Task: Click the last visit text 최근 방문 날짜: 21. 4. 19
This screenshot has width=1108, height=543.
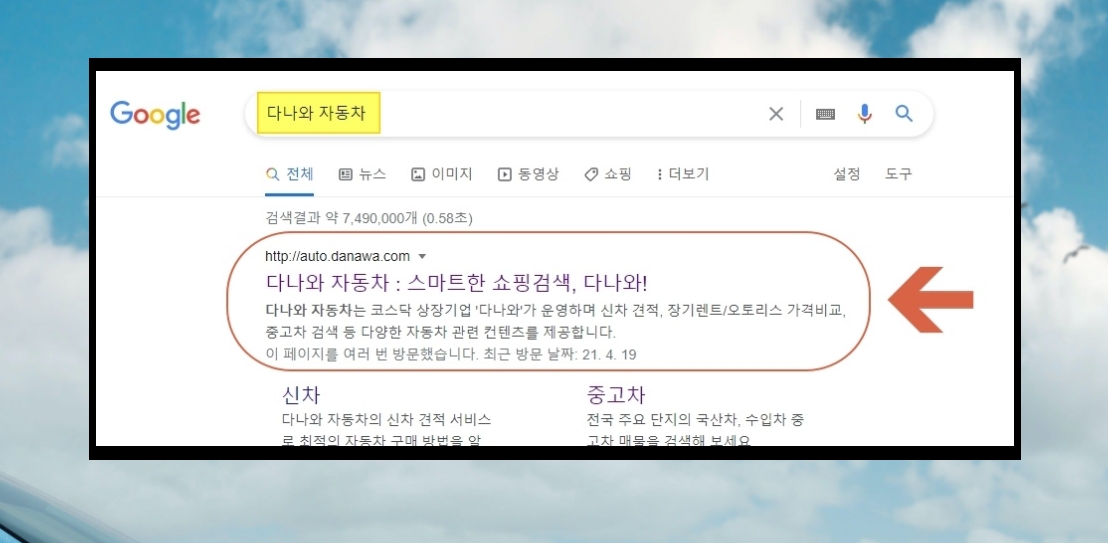Action: point(560,354)
